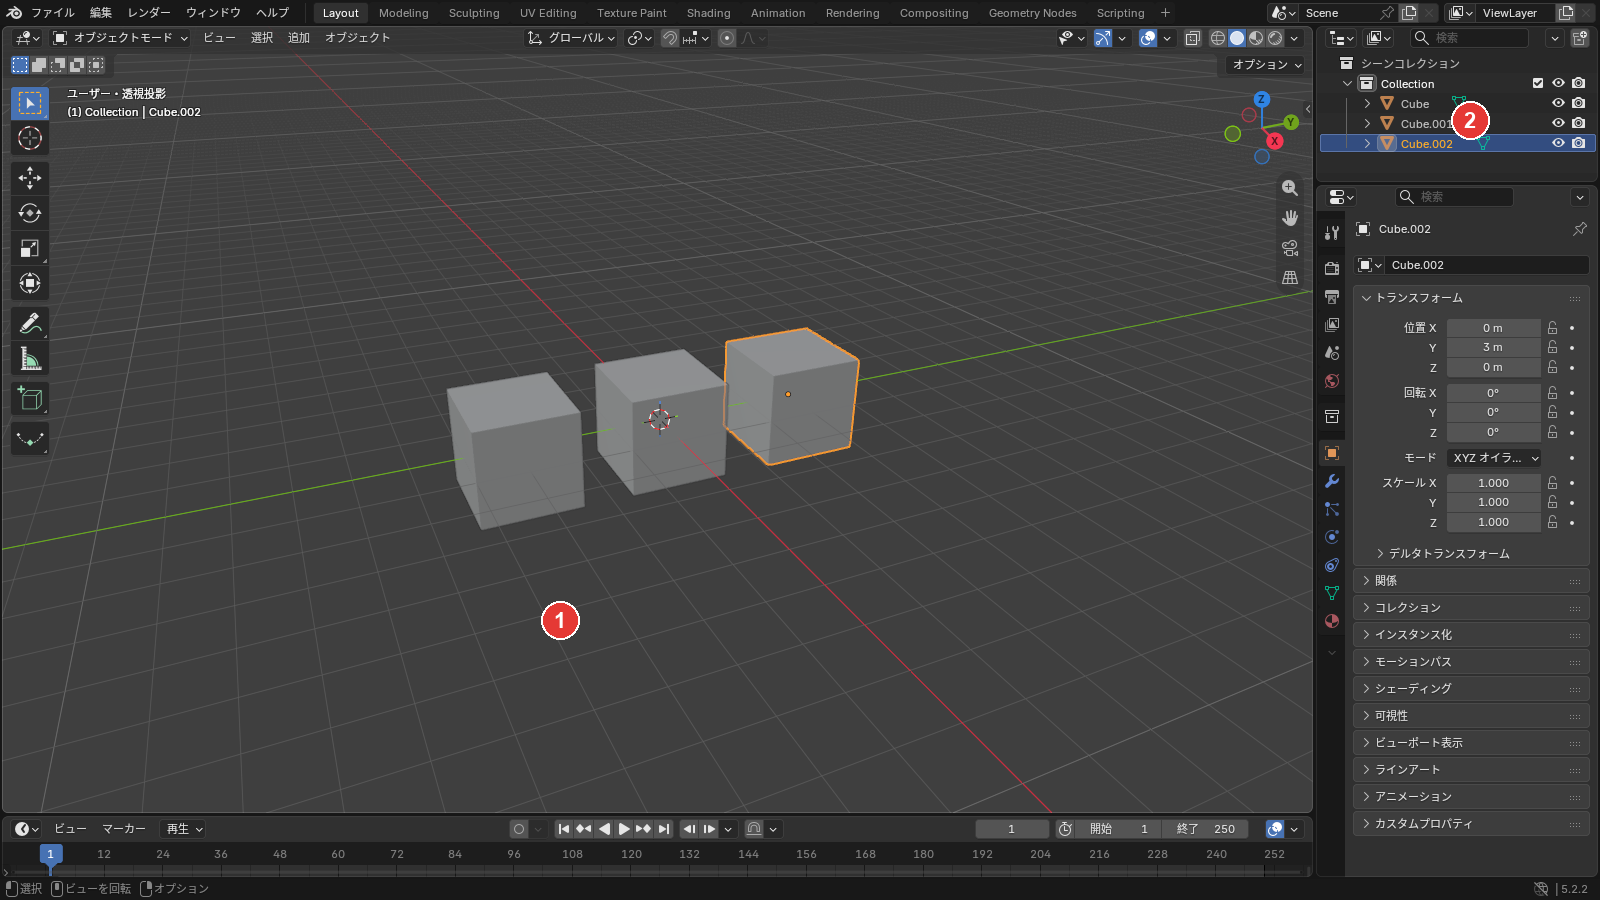Toggle X-ray display in viewport header
This screenshot has width=1600, height=900.
pyautogui.click(x=1192, y=38)
